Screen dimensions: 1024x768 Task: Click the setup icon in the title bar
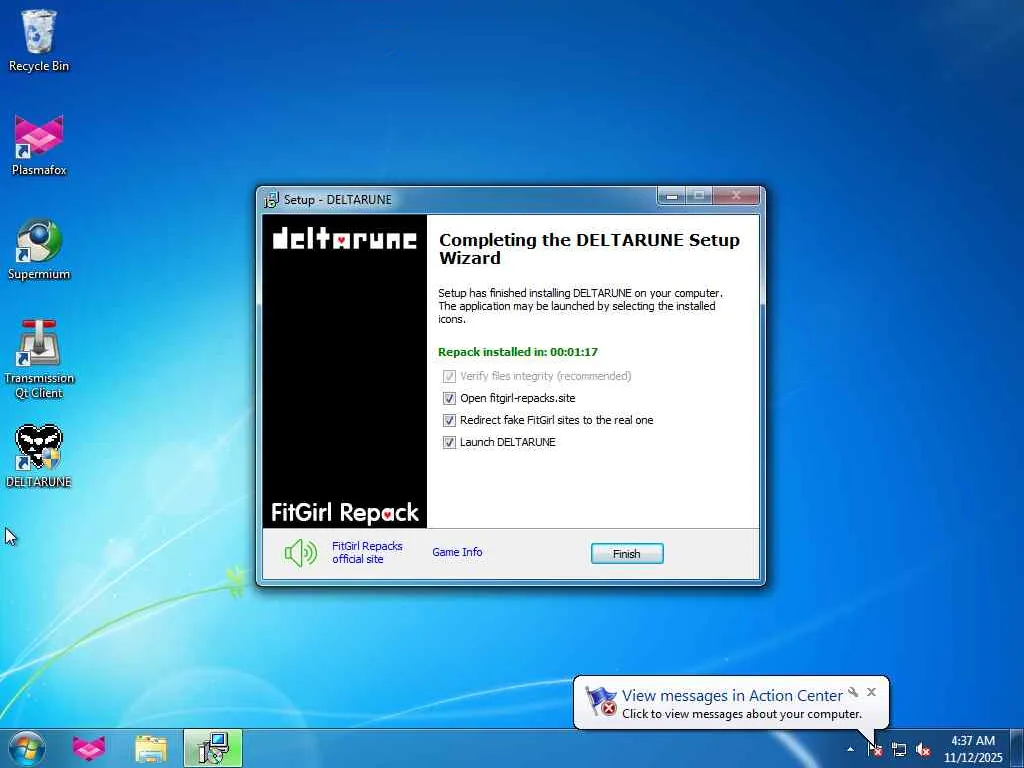click(x=271, y=199)
